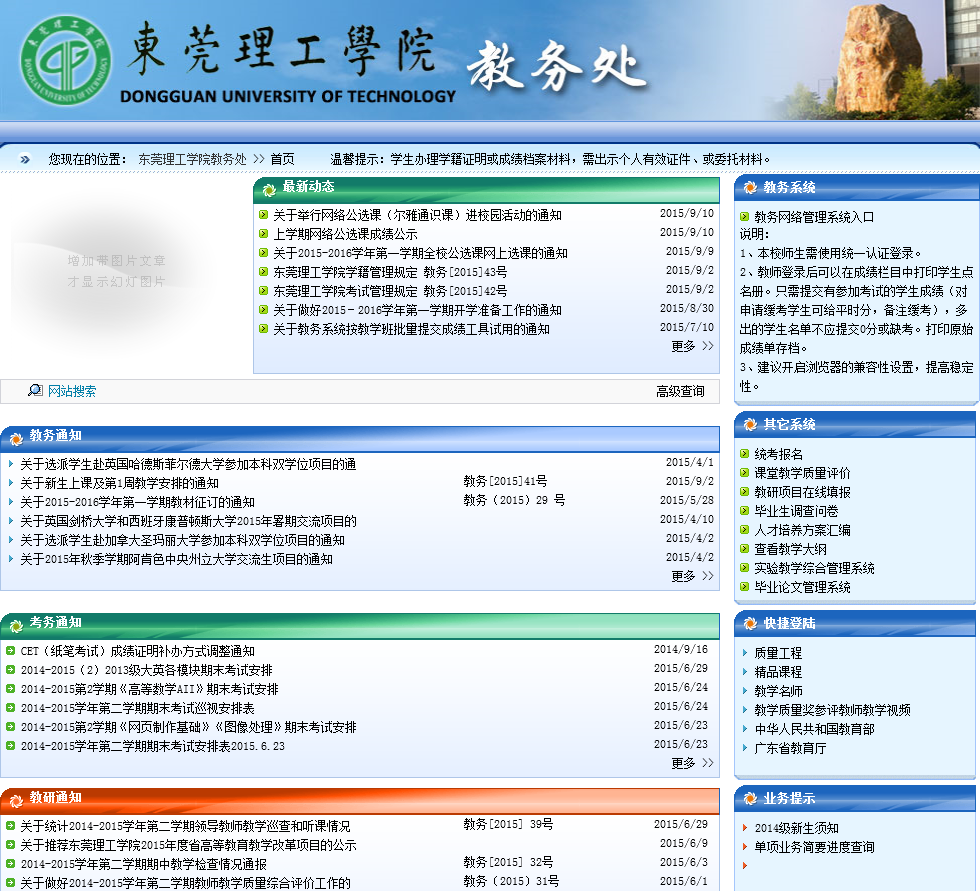This screenshot has height=891, width=980.
Task: Open 东莞理工学院学籍管理规定 notice
Action: pos(390,272)
